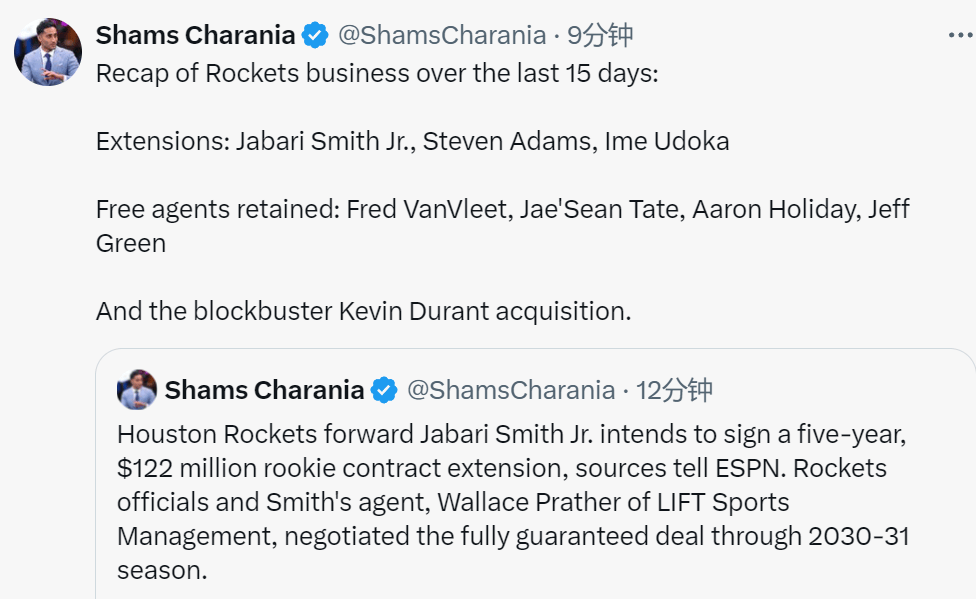Click the @ShamsCharania handle in quoted tweet

(x=511, y=390)
